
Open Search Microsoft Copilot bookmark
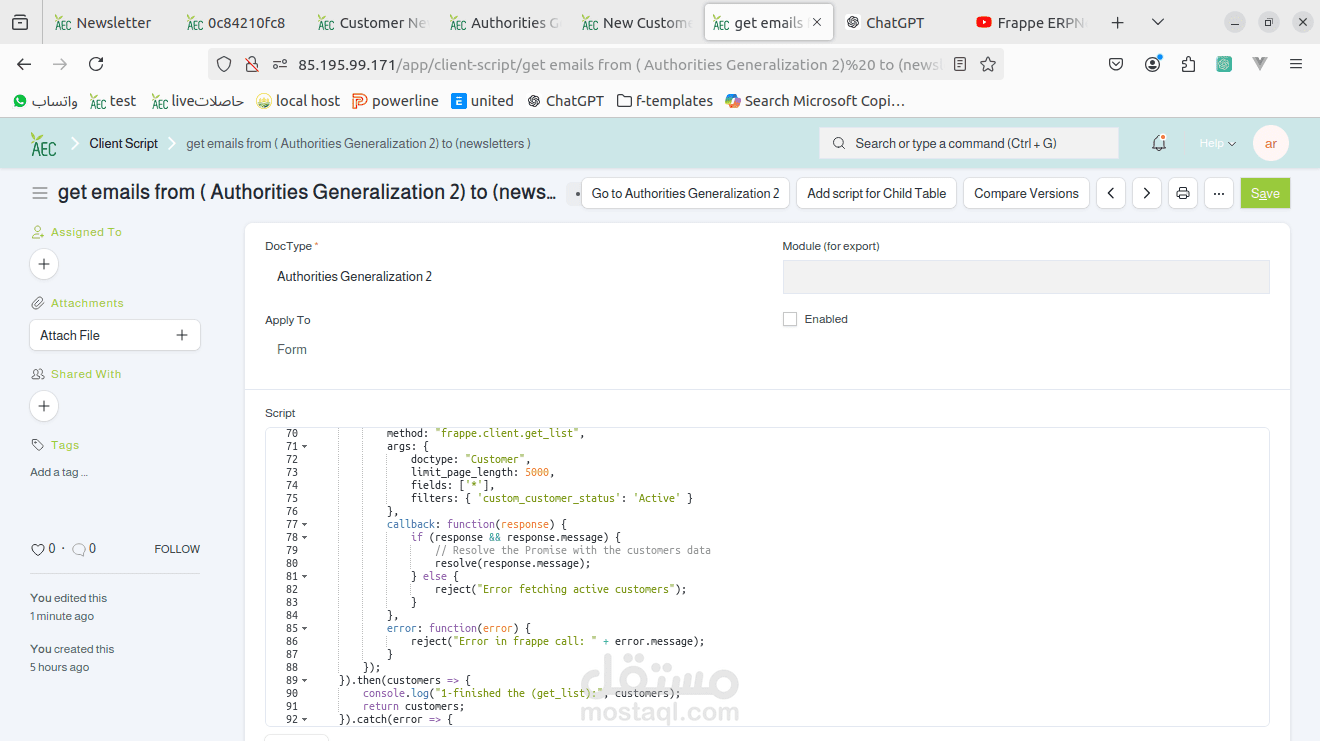814,101
